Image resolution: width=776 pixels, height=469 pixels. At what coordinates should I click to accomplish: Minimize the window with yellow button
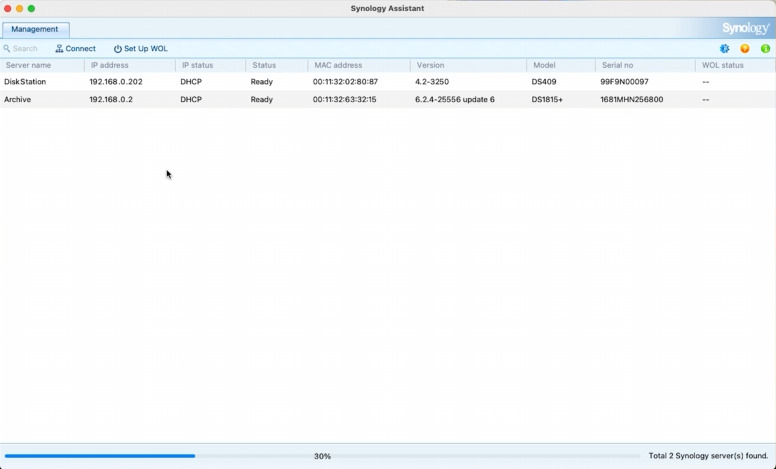[x=19, y=8]
